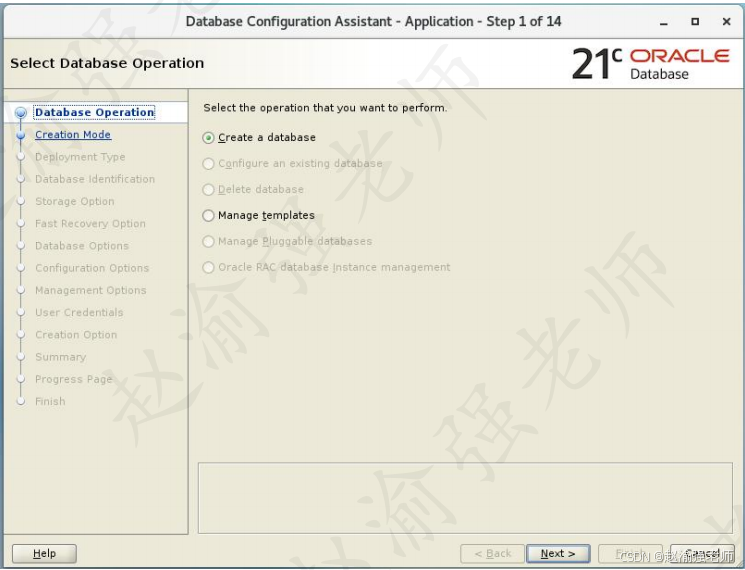Click Configuration Options step

[x=92, y=268]
